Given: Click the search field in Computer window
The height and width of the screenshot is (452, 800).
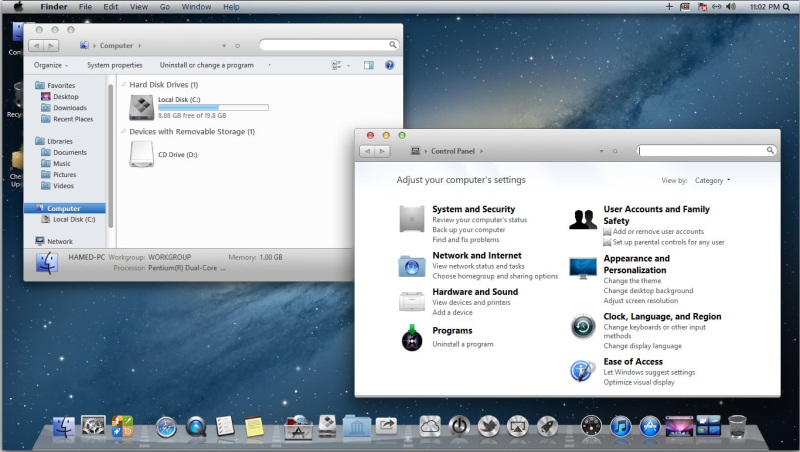Looking at the screenshot, I should pos(329,45).
